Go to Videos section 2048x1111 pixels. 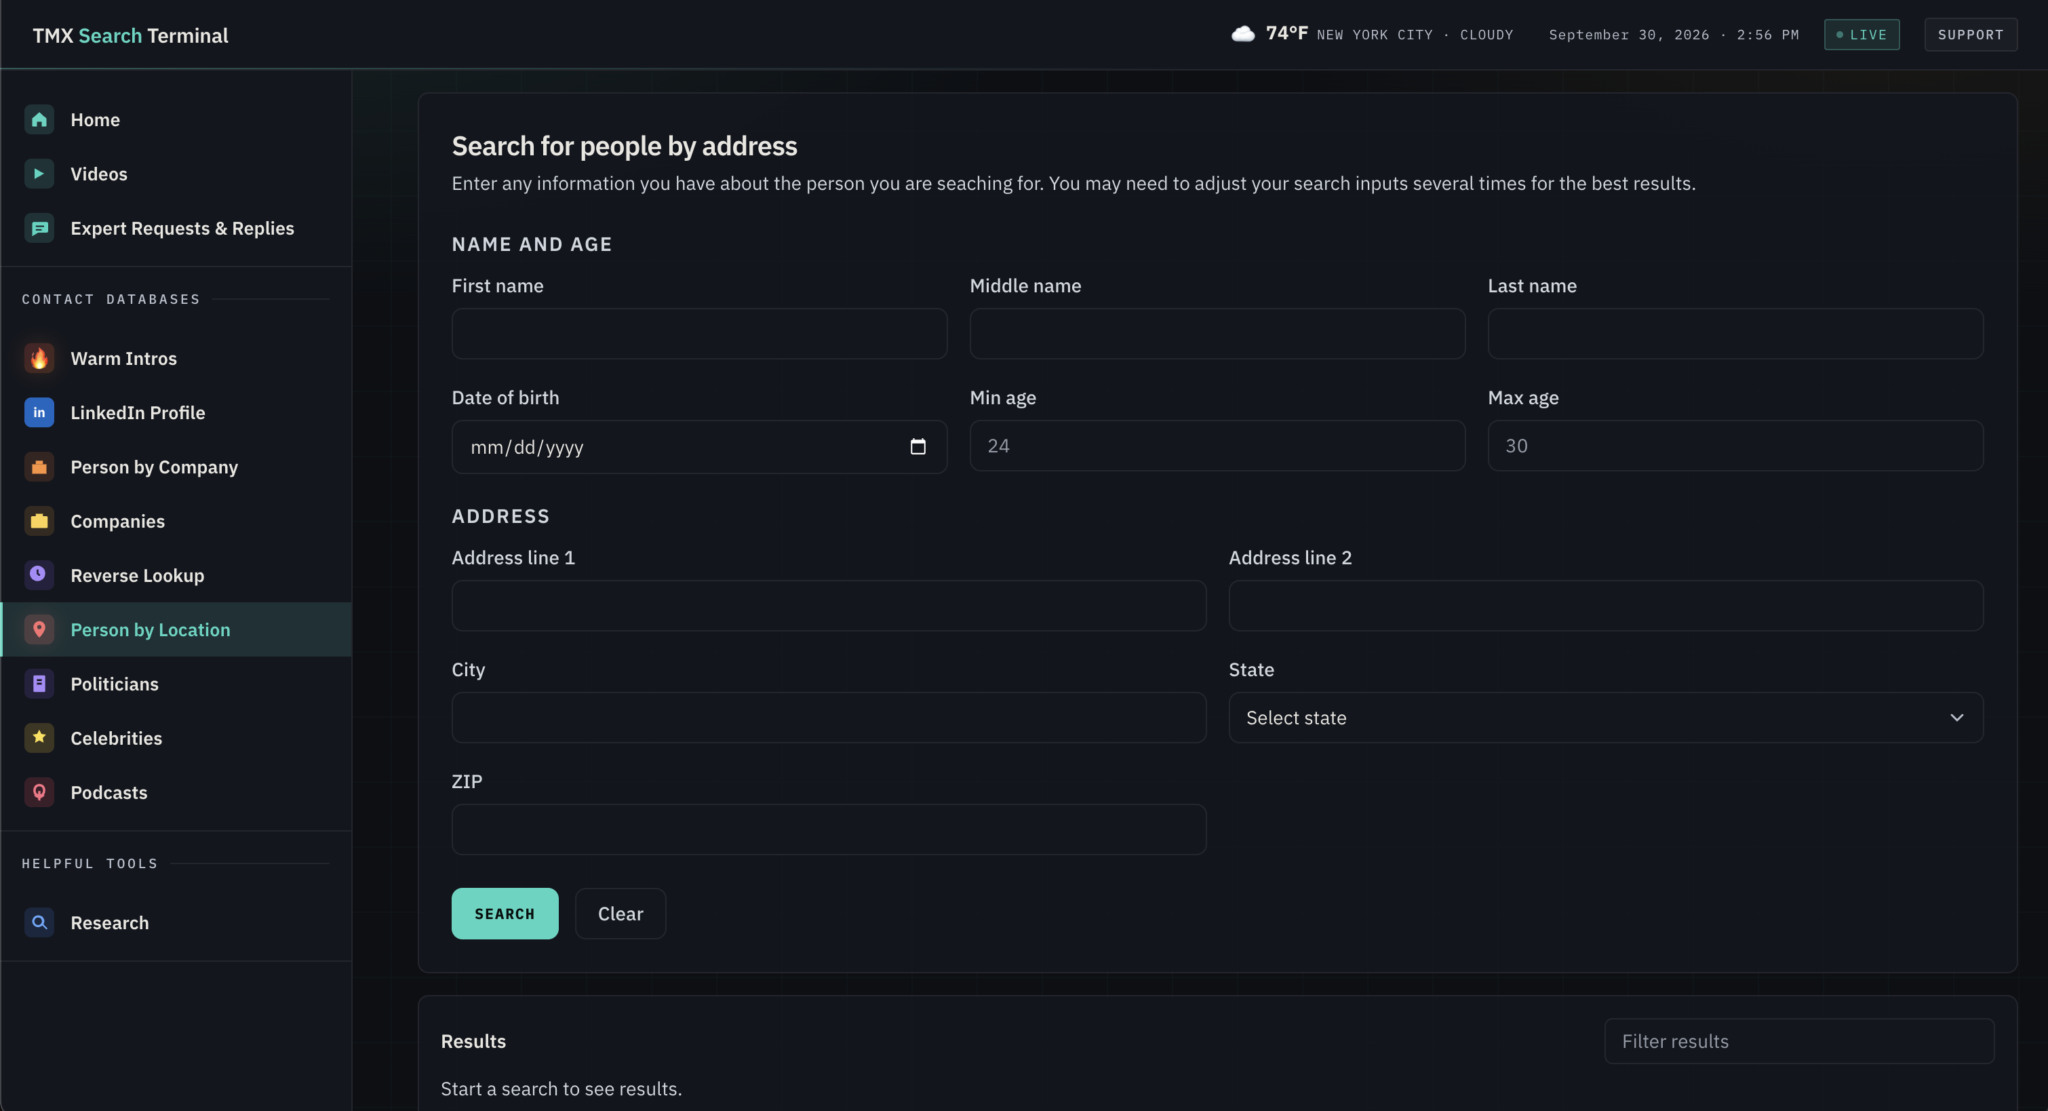pos(176,174)
